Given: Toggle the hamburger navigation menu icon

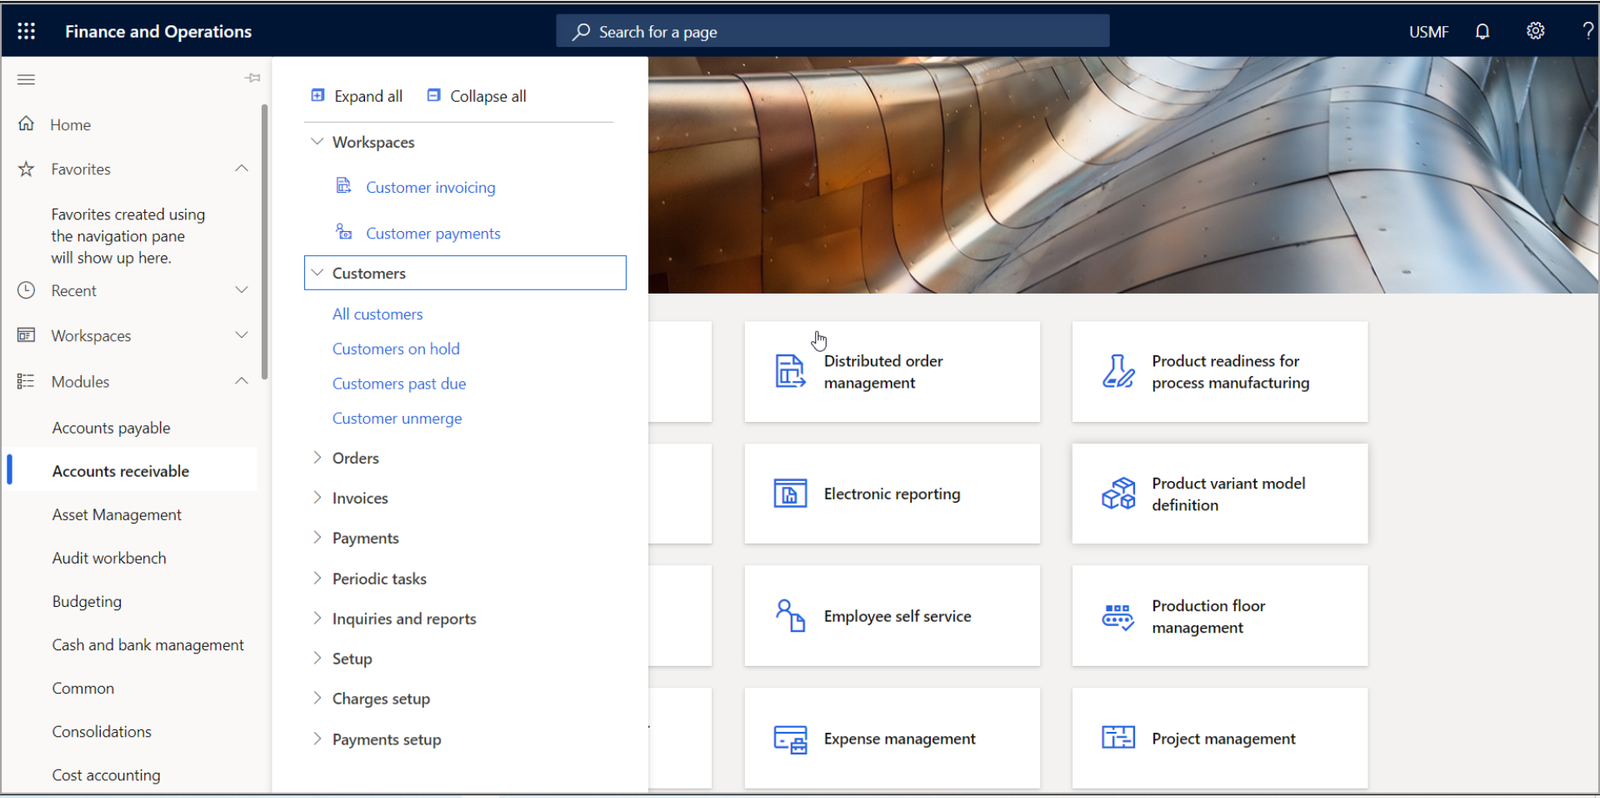Looking at the screenshot, I should [x=26, y=79].
